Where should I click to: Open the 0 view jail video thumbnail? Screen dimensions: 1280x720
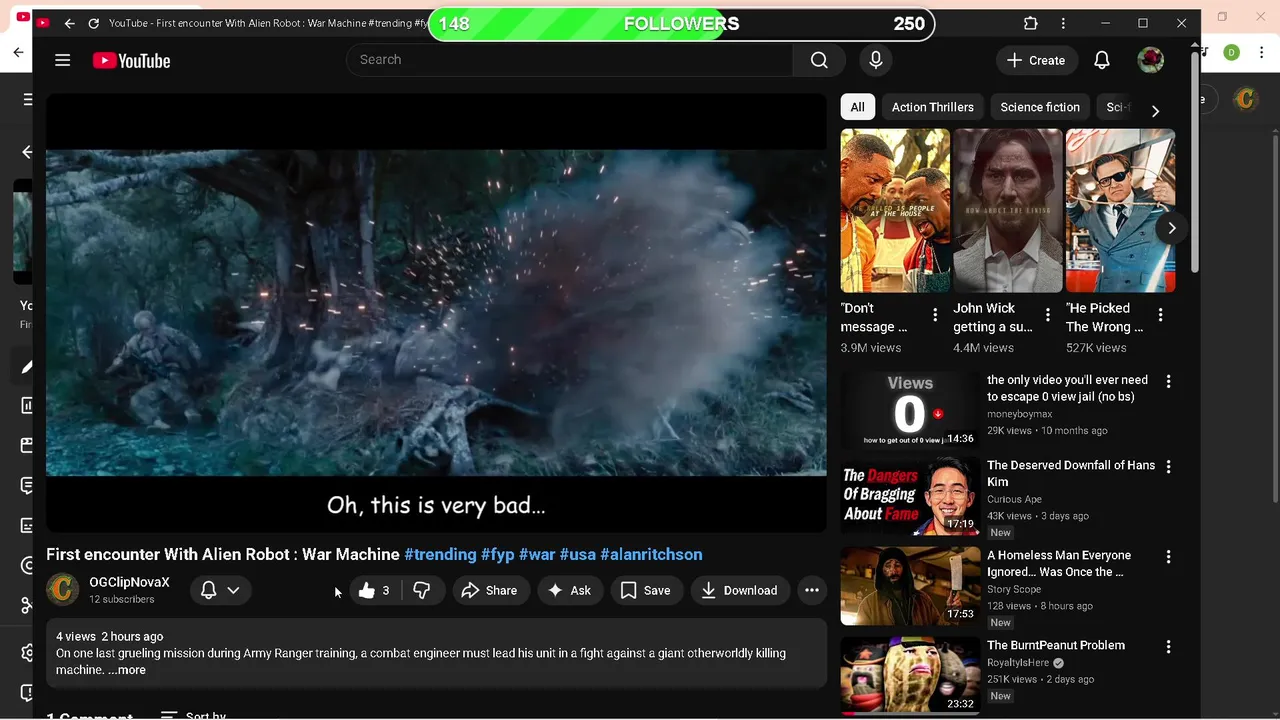pos(910,409)
